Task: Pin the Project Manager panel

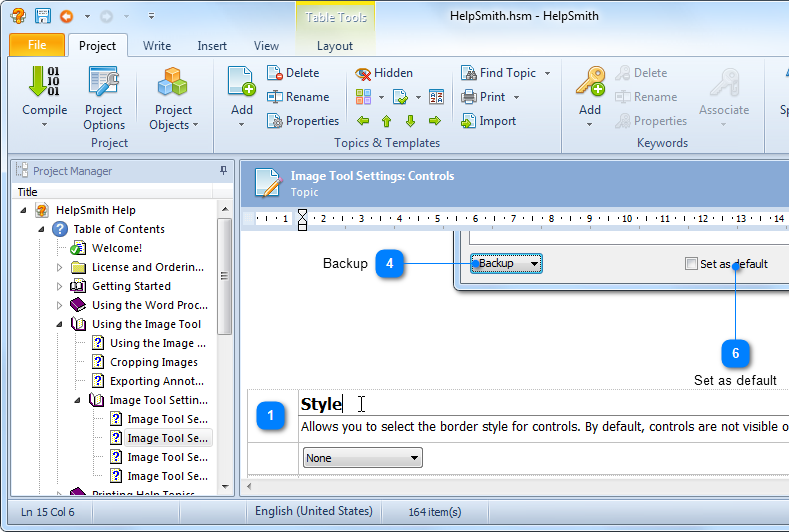Action: [223, 171]
